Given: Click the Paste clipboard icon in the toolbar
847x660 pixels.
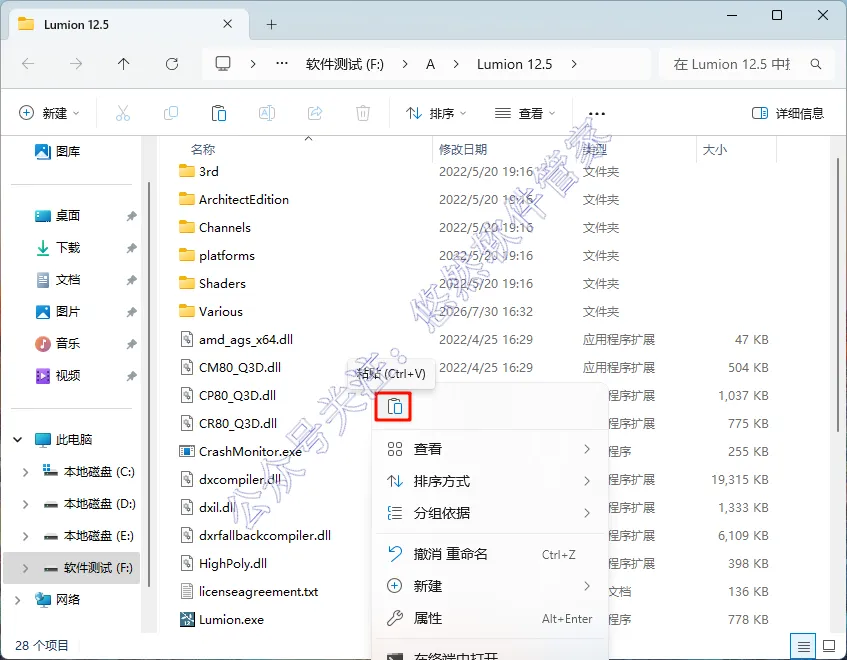Looking at the screenshot, I should [x=219, y=113].
